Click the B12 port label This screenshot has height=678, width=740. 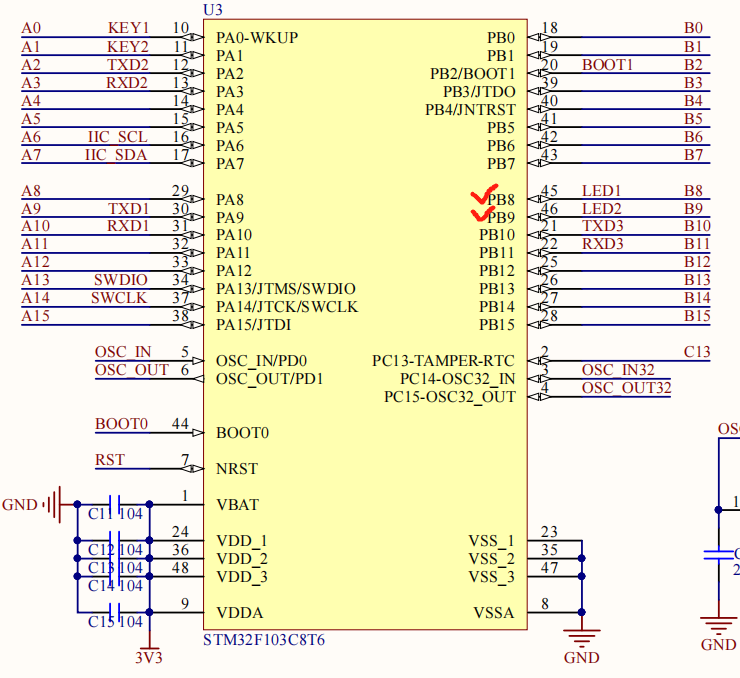pos(698,262)
